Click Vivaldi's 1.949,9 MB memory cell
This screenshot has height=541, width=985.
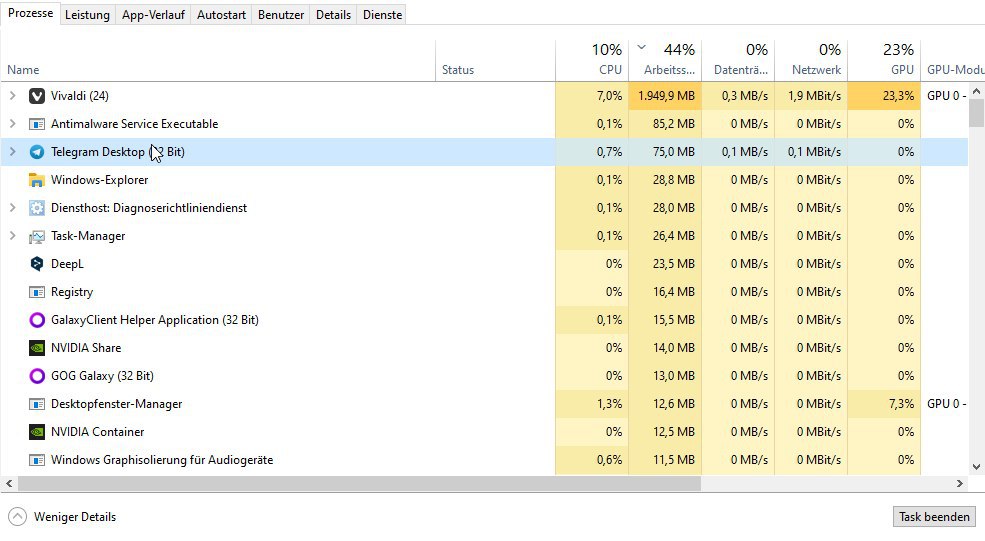pos(665,96)
